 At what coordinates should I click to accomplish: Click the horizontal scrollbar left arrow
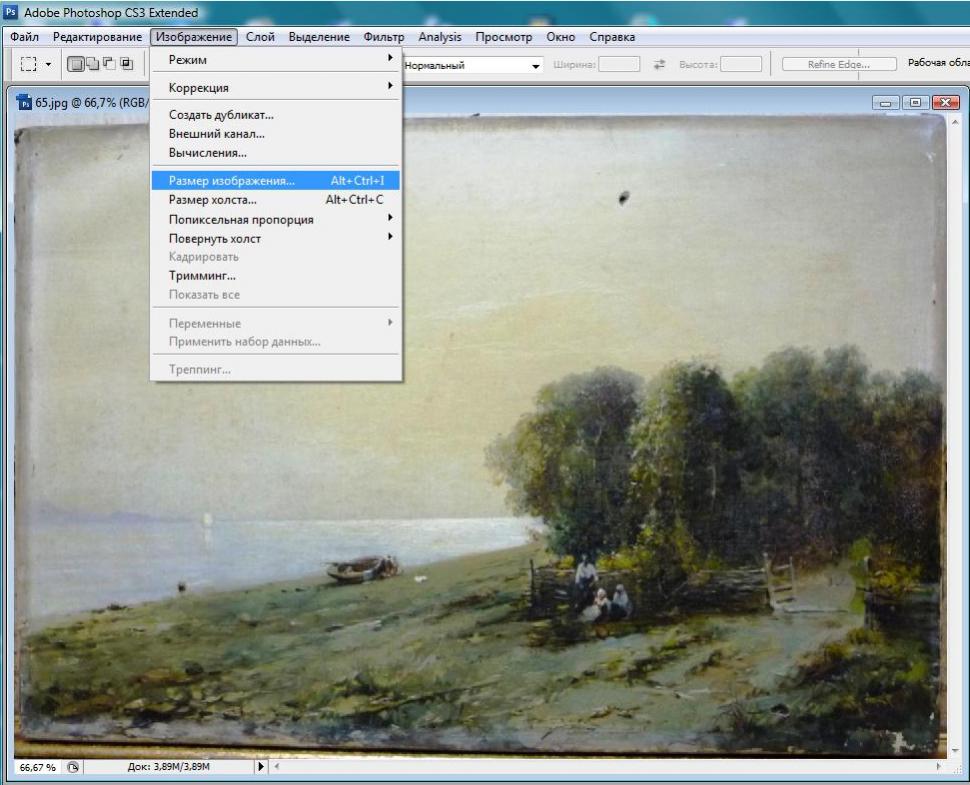click(x=277, y=766)
